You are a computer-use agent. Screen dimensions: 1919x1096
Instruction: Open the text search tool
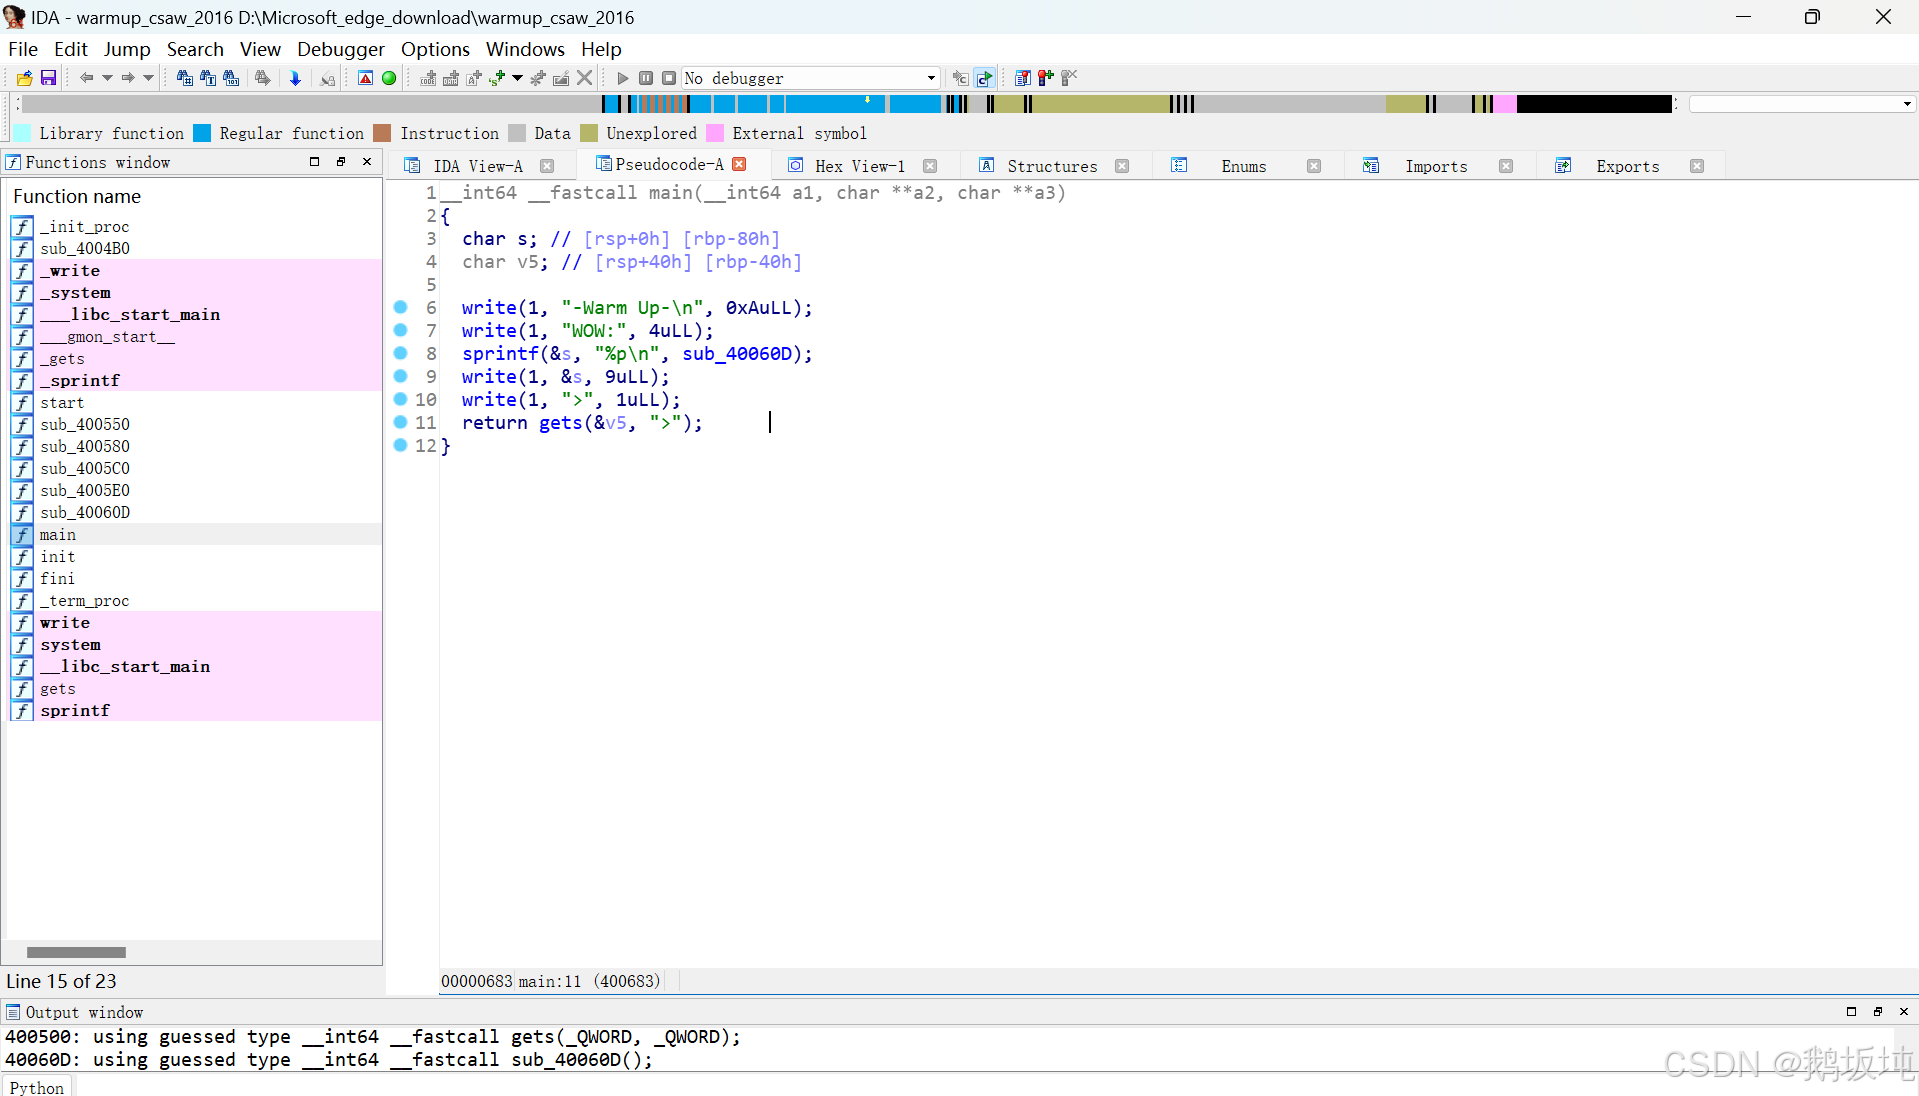(207, 78)
